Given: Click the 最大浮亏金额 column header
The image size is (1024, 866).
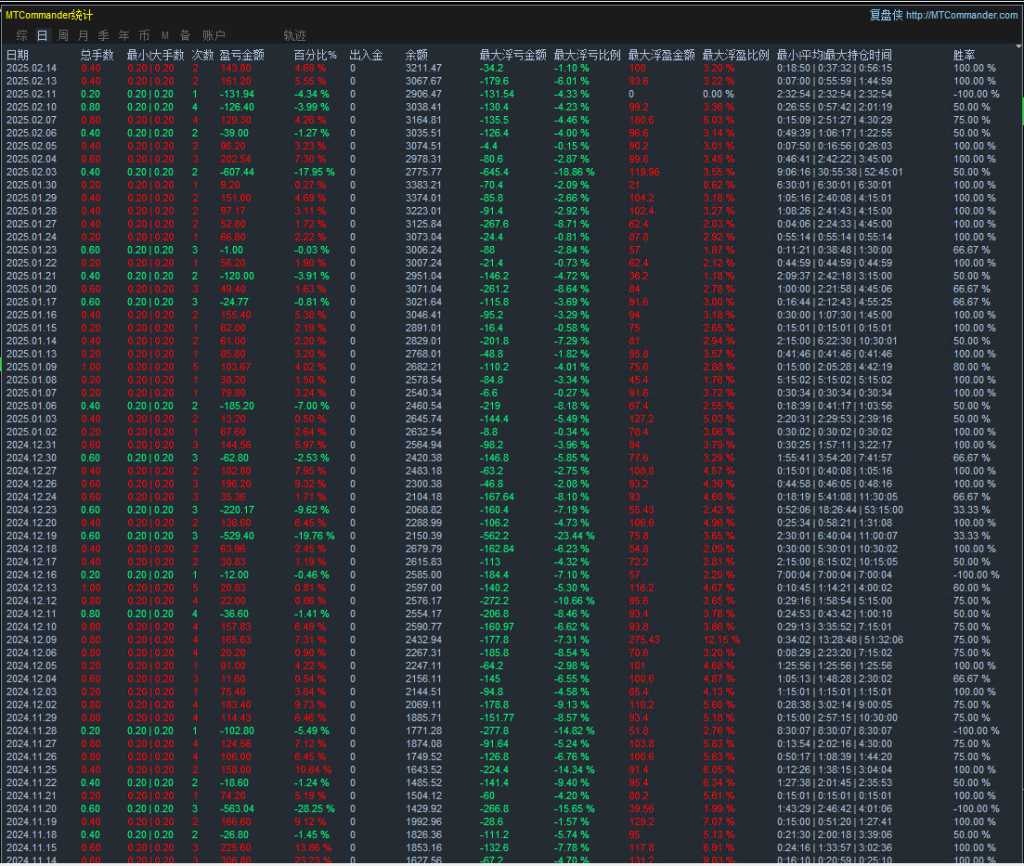Looking at the screenshot, I should pos(512,54).
